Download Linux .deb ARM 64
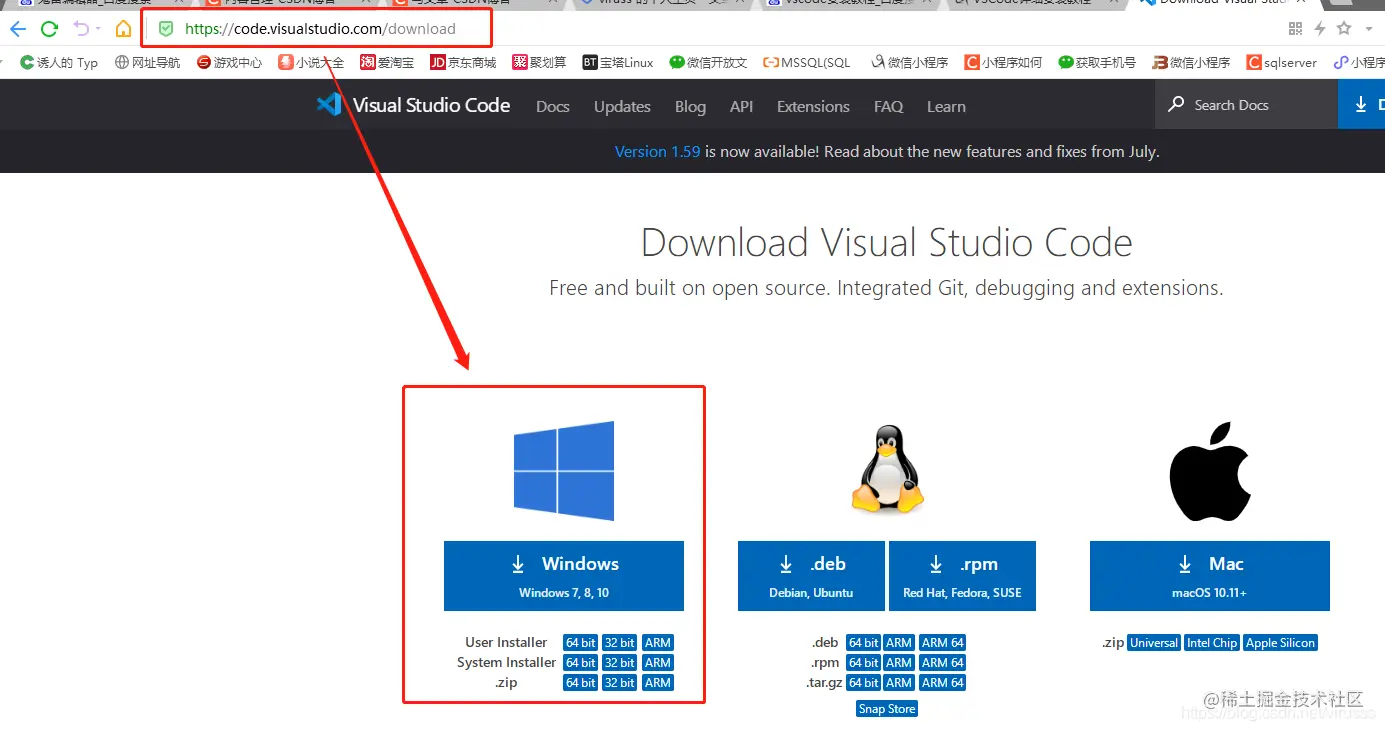This screenshot has width=1385, height=731. 943,643
